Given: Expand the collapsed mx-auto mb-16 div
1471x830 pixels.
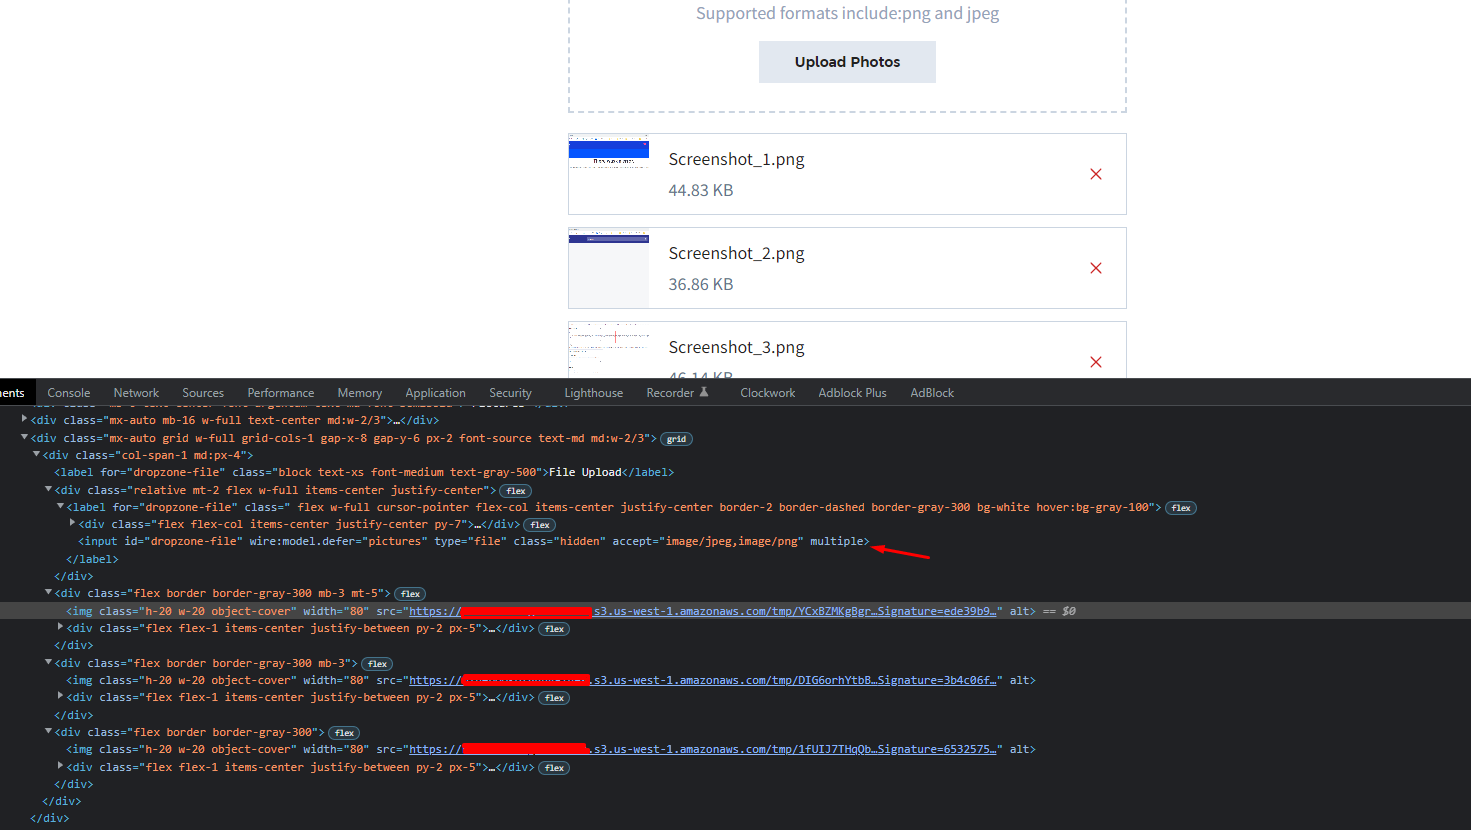Looking at the screenshot, I should (x=24, y=419).
